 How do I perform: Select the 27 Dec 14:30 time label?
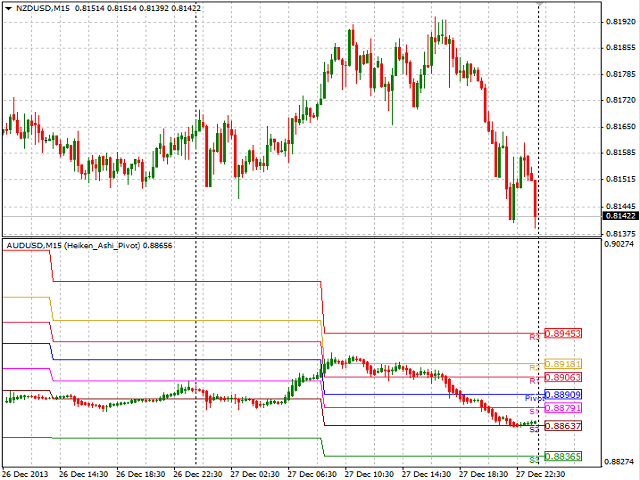point(427,474)
